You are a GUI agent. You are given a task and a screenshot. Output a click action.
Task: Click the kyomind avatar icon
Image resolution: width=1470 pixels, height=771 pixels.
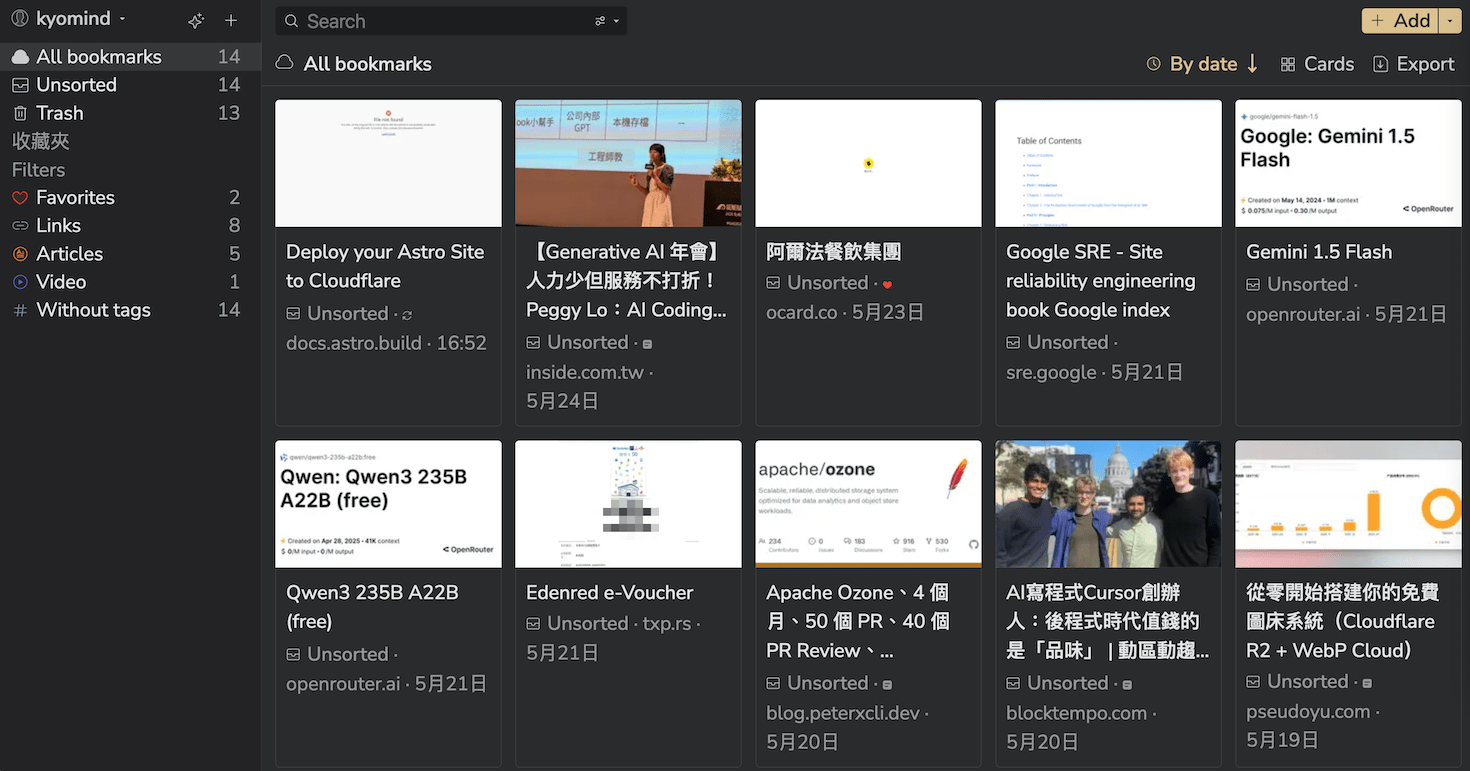coord(19,19)
